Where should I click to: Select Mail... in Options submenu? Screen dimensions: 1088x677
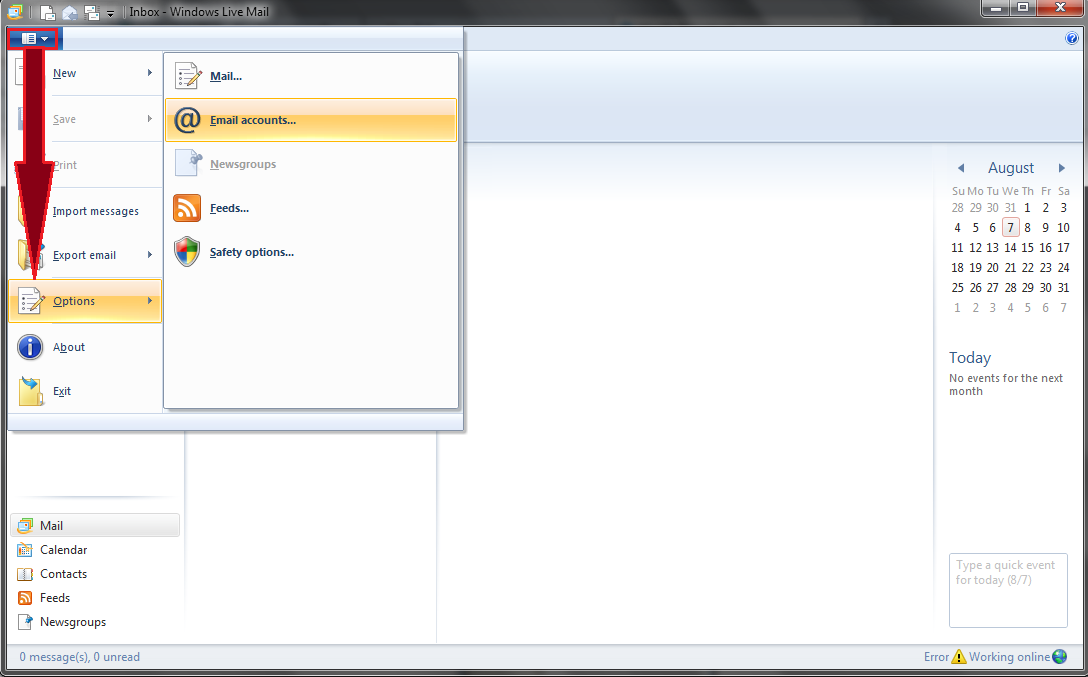(x=311, y=76)
